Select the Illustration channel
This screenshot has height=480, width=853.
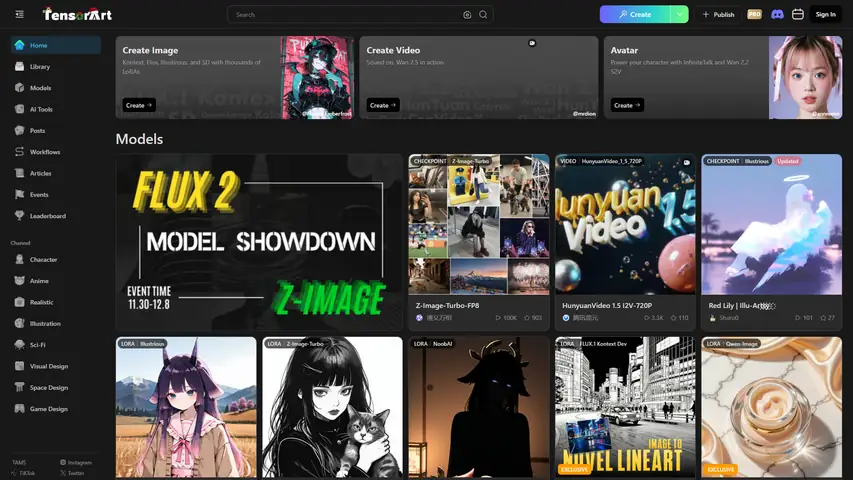[55, 323]
